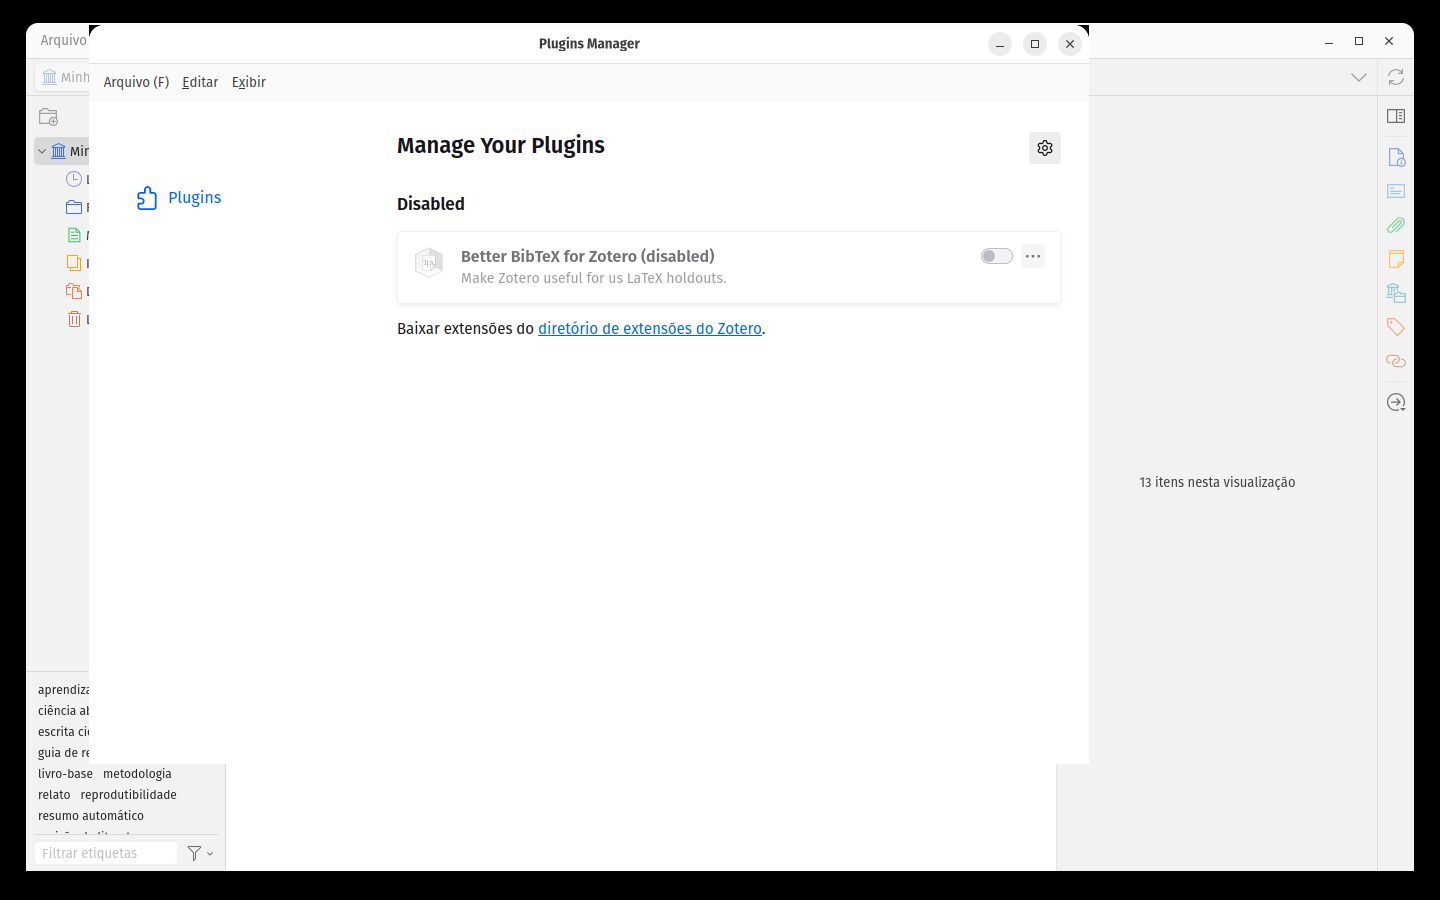This screenshot has height=900, width=1440.
Task: Select the relato tag in Zotero
Action: pos(54,795)
